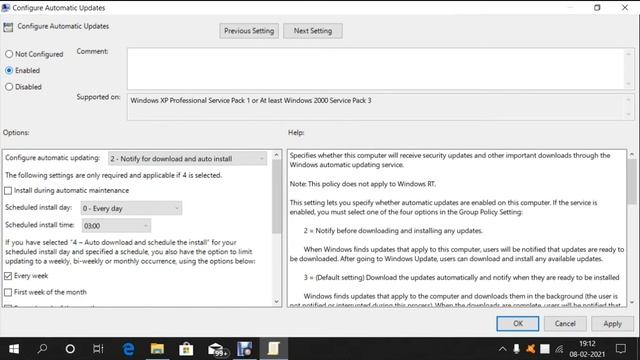
Task: Open File Explorer from taskbar
Action: 157,349
